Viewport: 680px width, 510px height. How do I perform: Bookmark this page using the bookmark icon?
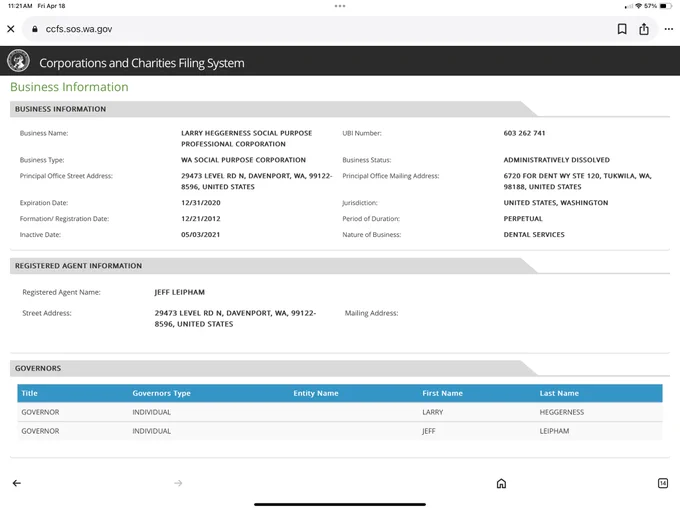622,29
